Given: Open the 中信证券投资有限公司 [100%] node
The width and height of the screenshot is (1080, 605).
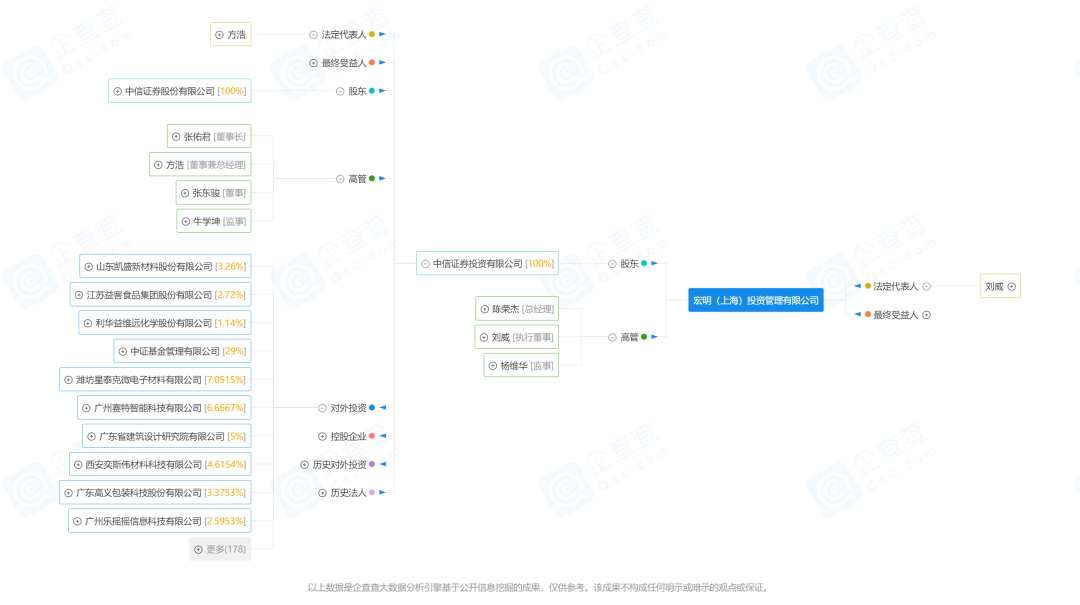Looking at the screenshot, I should [x=487, y=263].
